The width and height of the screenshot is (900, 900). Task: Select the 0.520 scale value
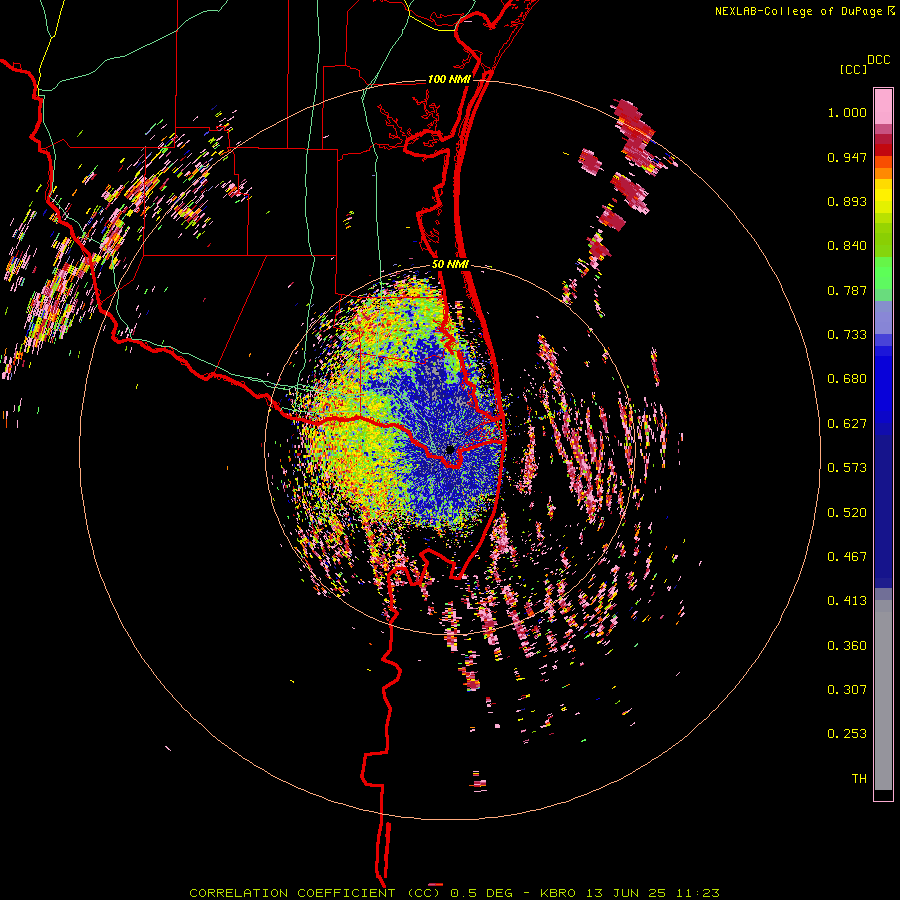click(847, 513)
